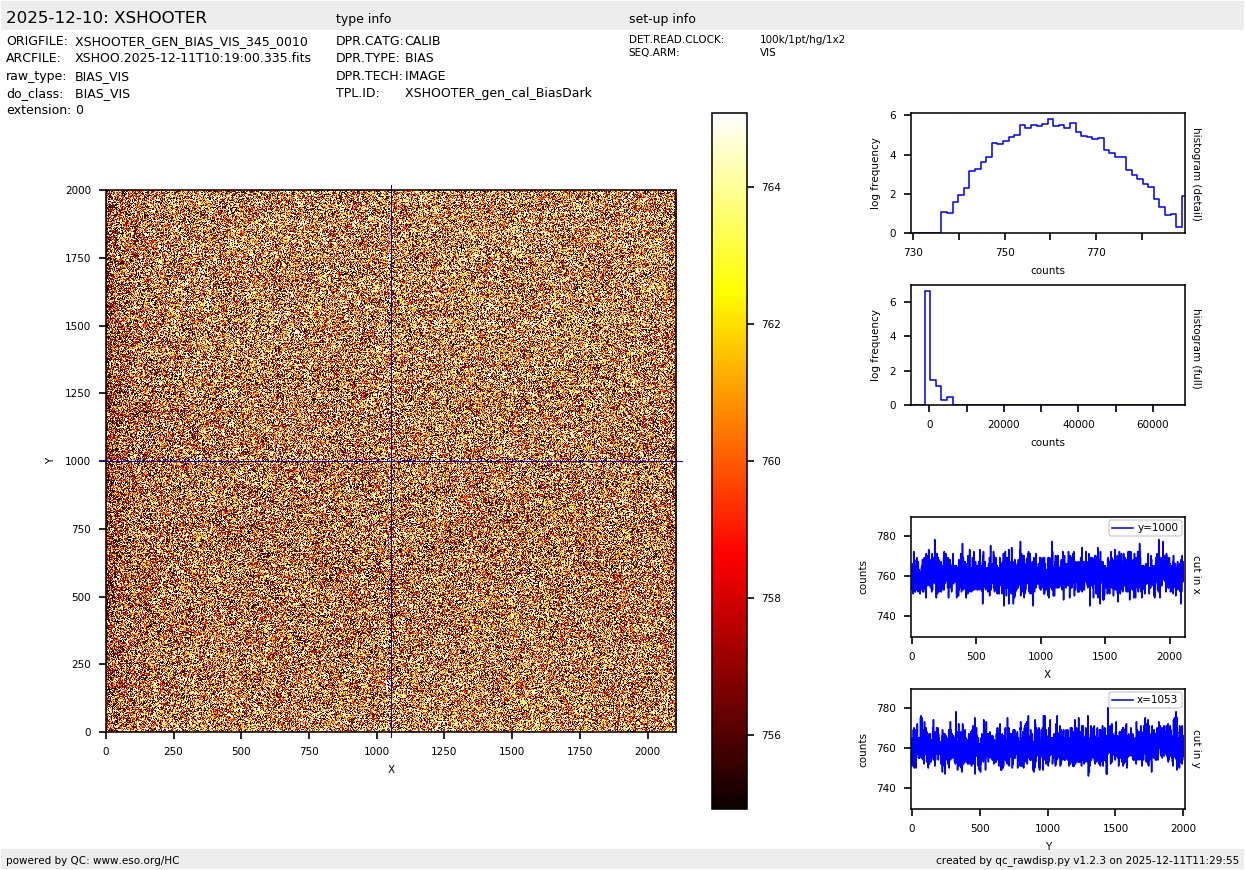The width and height of the screenshot is (1245, 870).
Task: Click the 2025-12-10: XSHOOTER title
Action: click(x=106, y=18)
